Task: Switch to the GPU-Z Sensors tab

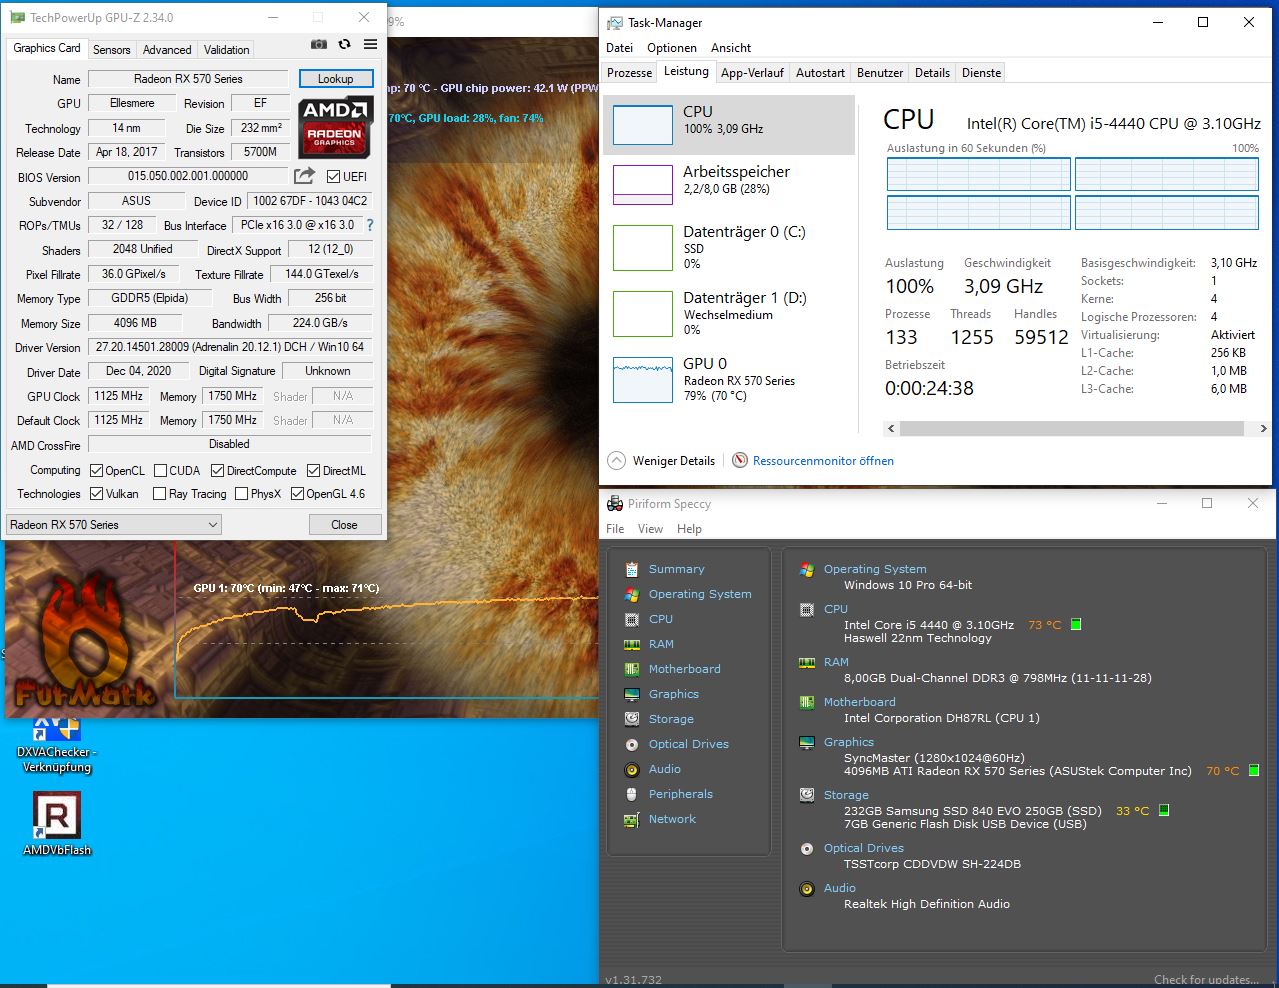Action: 111,50
